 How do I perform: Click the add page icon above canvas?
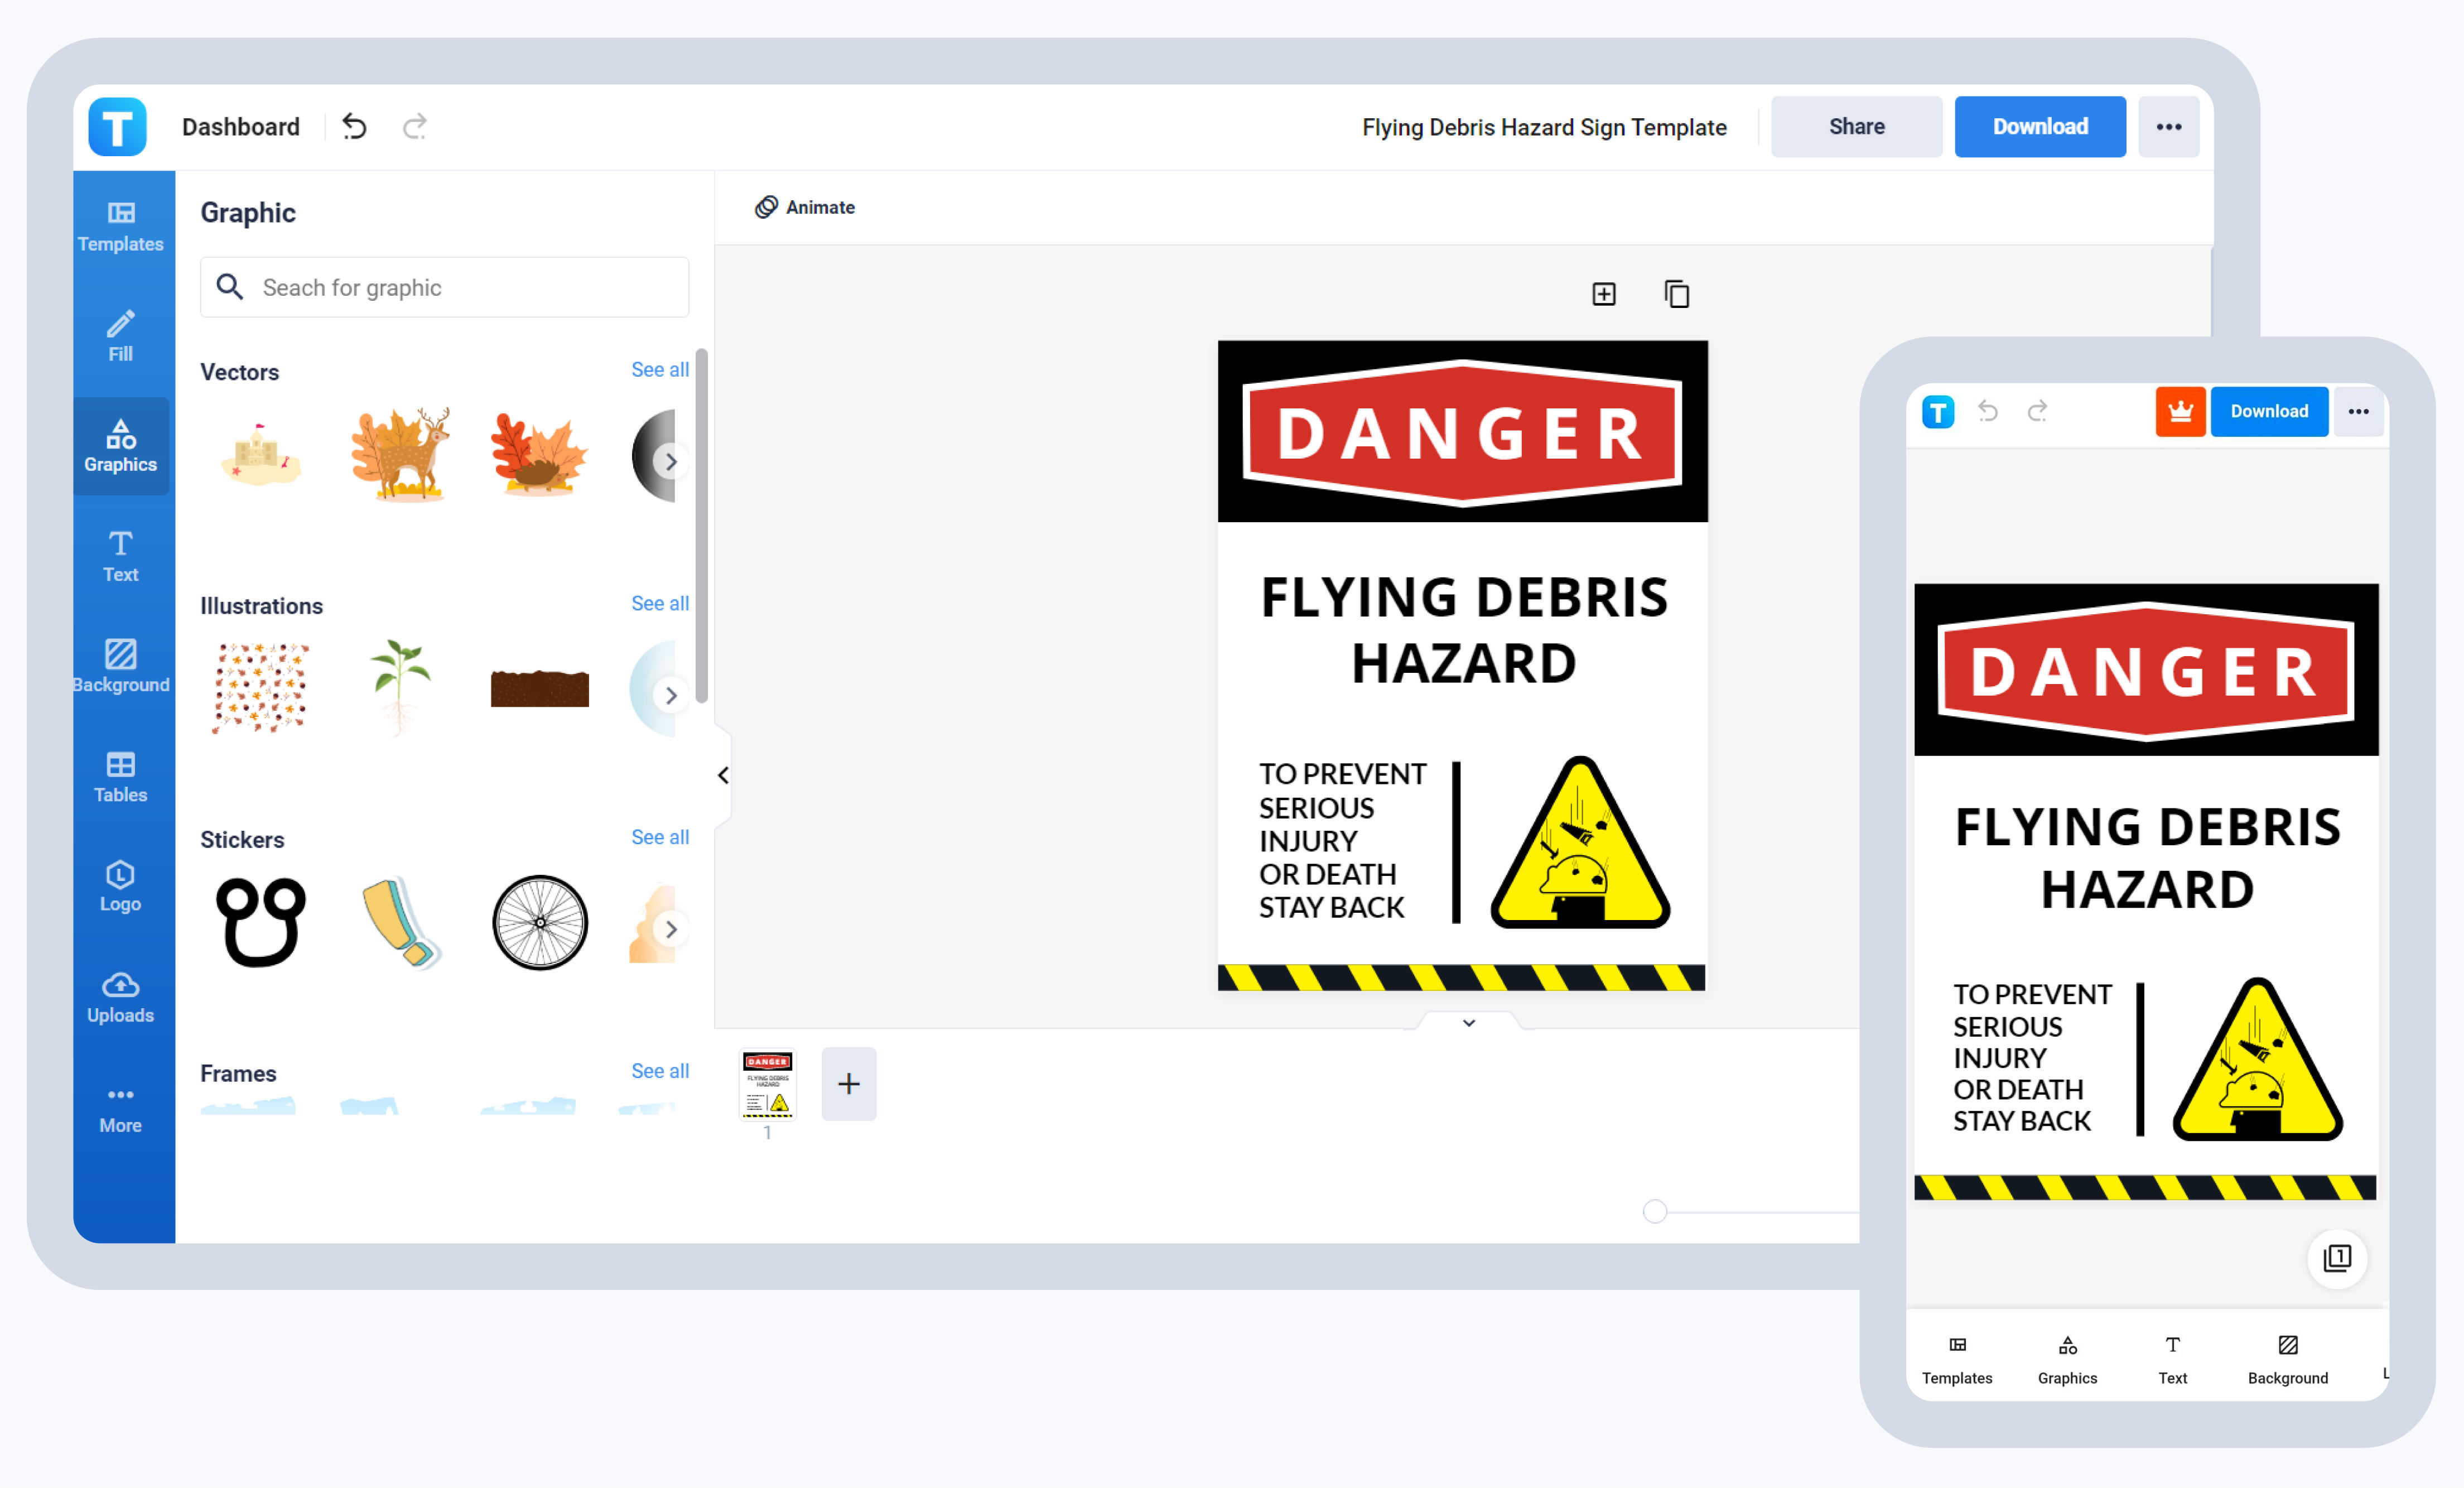click(x=1603, y=294)
